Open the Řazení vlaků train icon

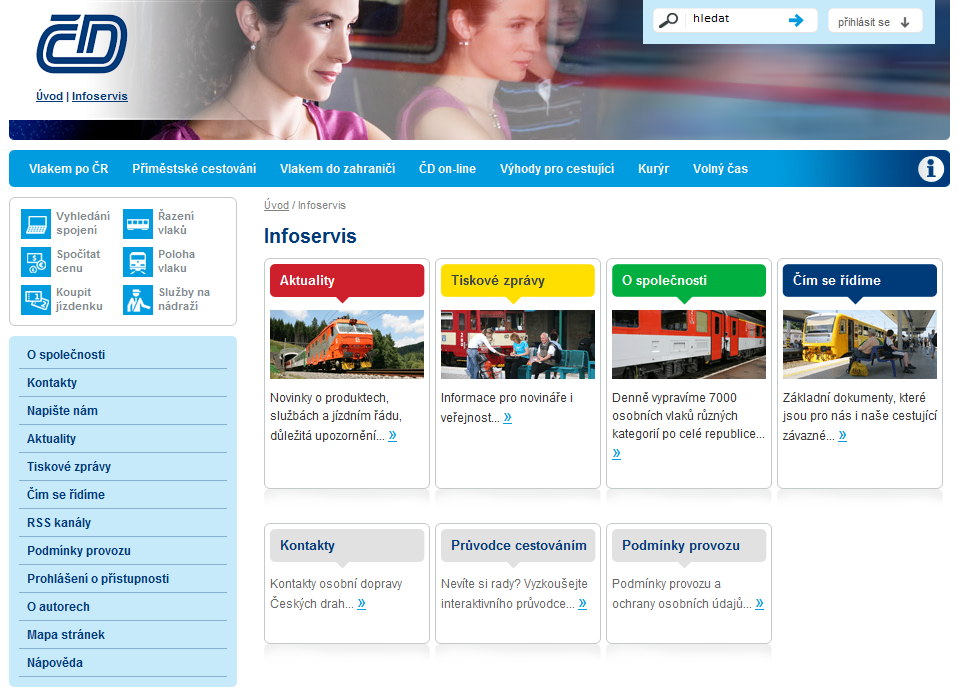tap(138, 224)
